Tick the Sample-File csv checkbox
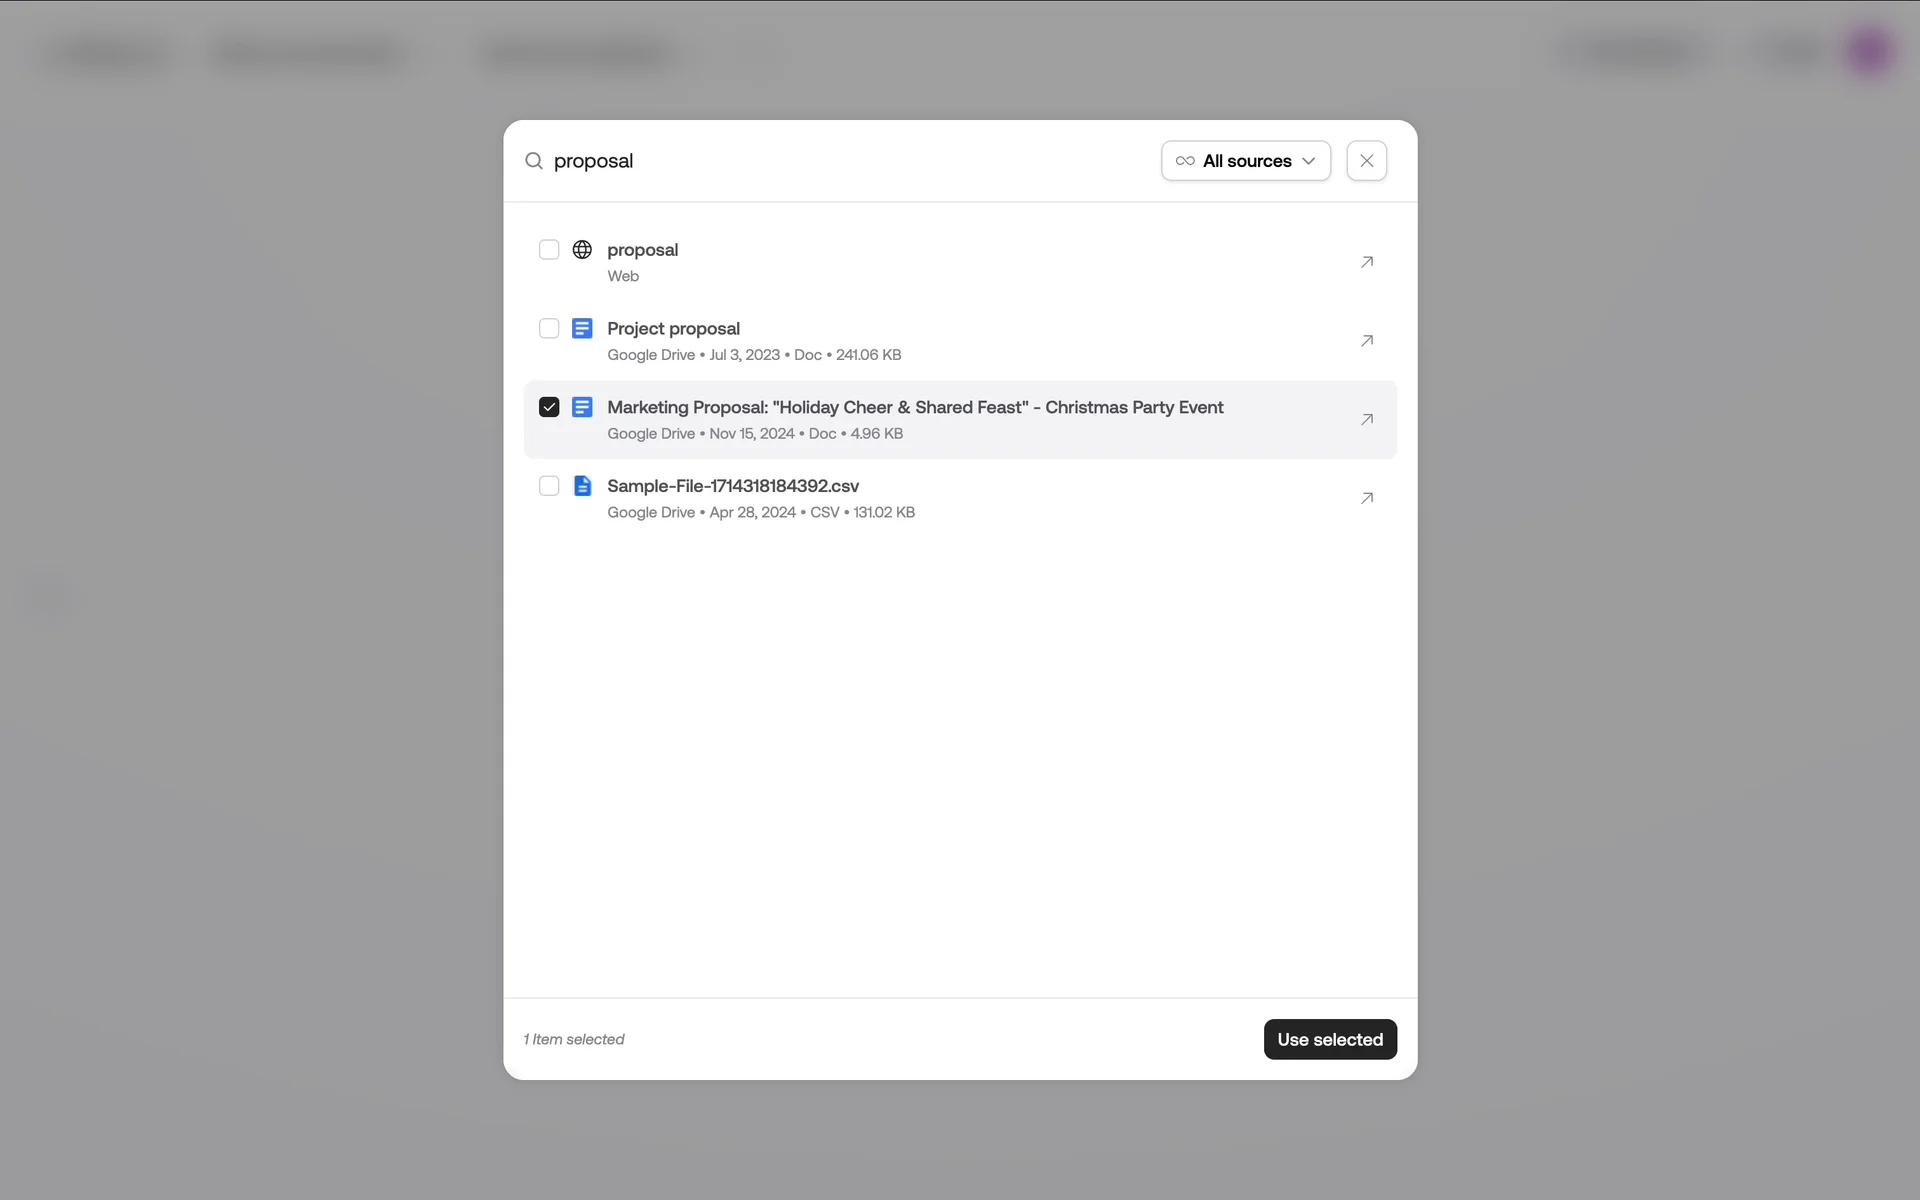Screen dimensions: 1920x1200 (x=549, y=486)
